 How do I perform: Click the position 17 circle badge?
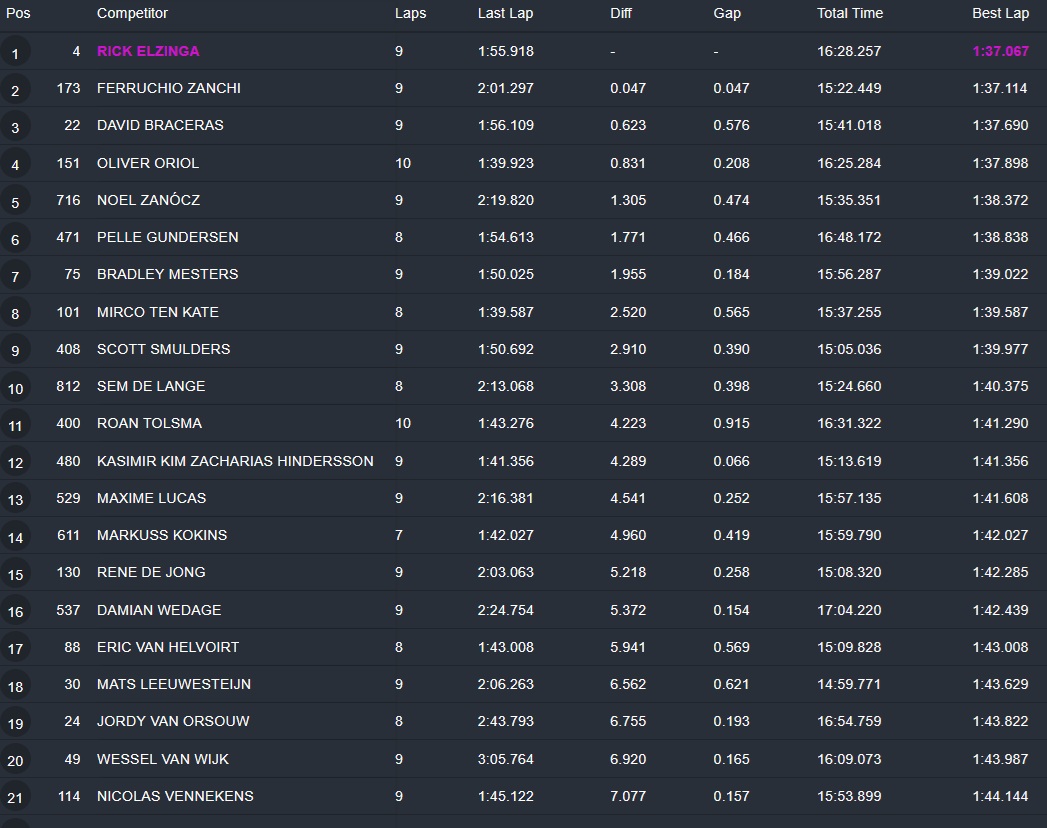tap(15, 648)
